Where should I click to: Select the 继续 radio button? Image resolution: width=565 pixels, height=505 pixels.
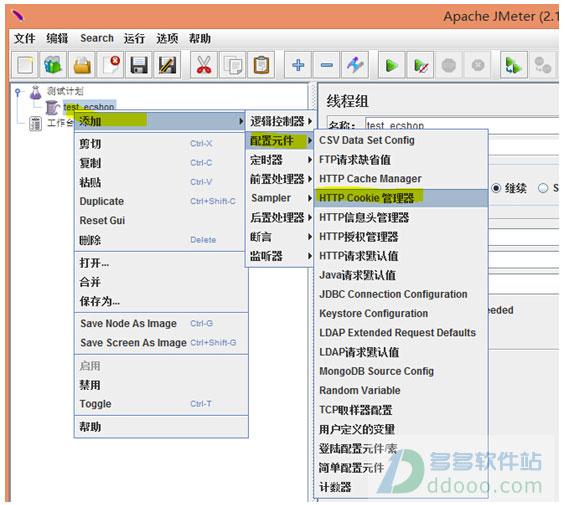point(496,188)
